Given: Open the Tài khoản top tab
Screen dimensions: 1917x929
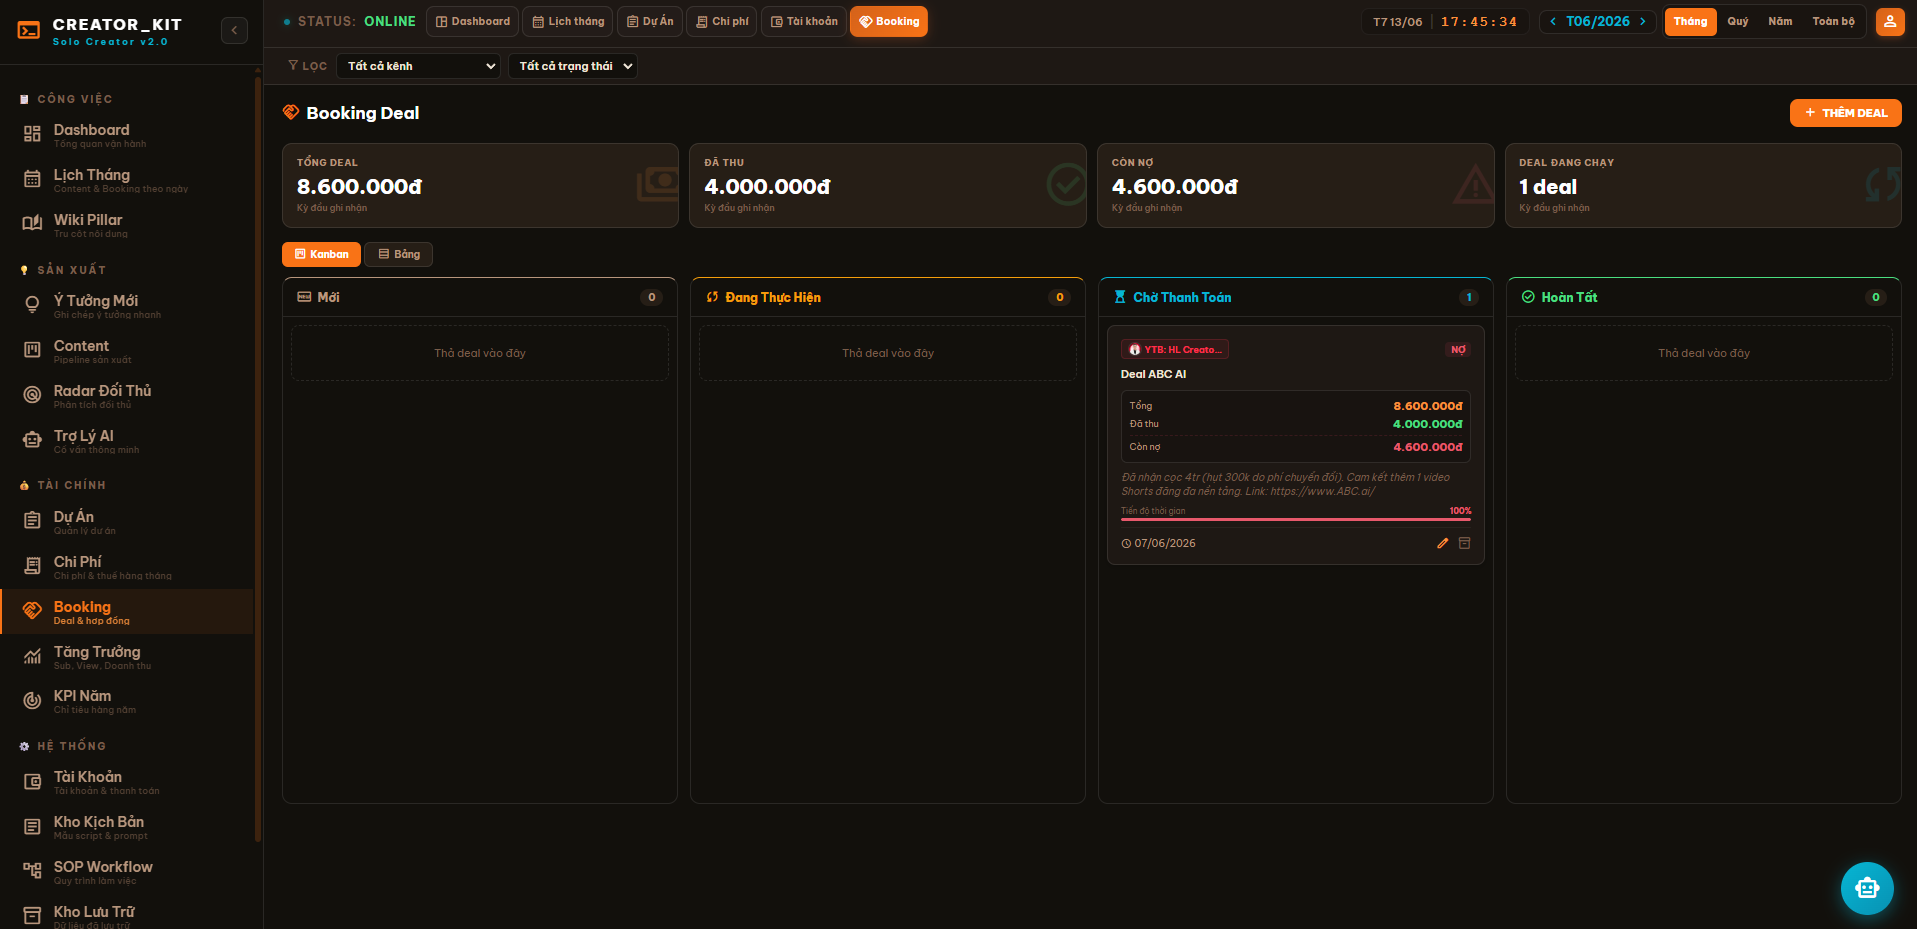Looking at the screenshot, I should tap(804, 21).
